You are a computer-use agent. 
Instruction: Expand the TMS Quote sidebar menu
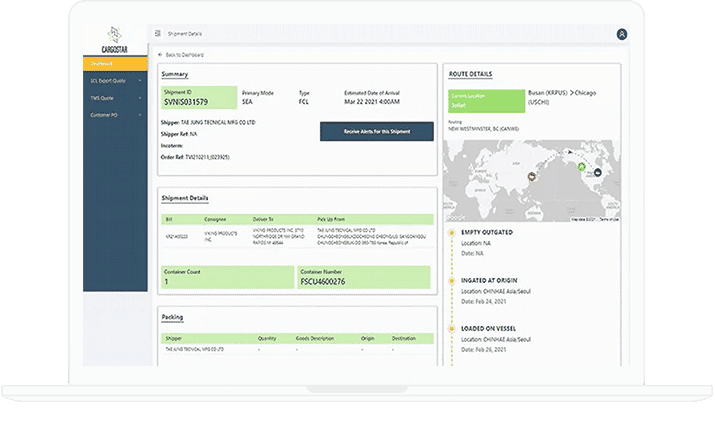(x=114, y=98)
